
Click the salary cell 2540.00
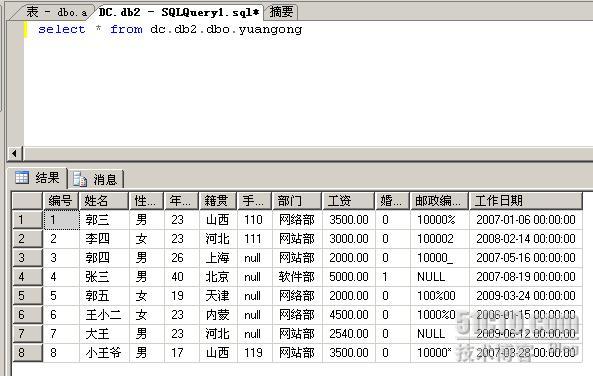[x=349, y=334]
